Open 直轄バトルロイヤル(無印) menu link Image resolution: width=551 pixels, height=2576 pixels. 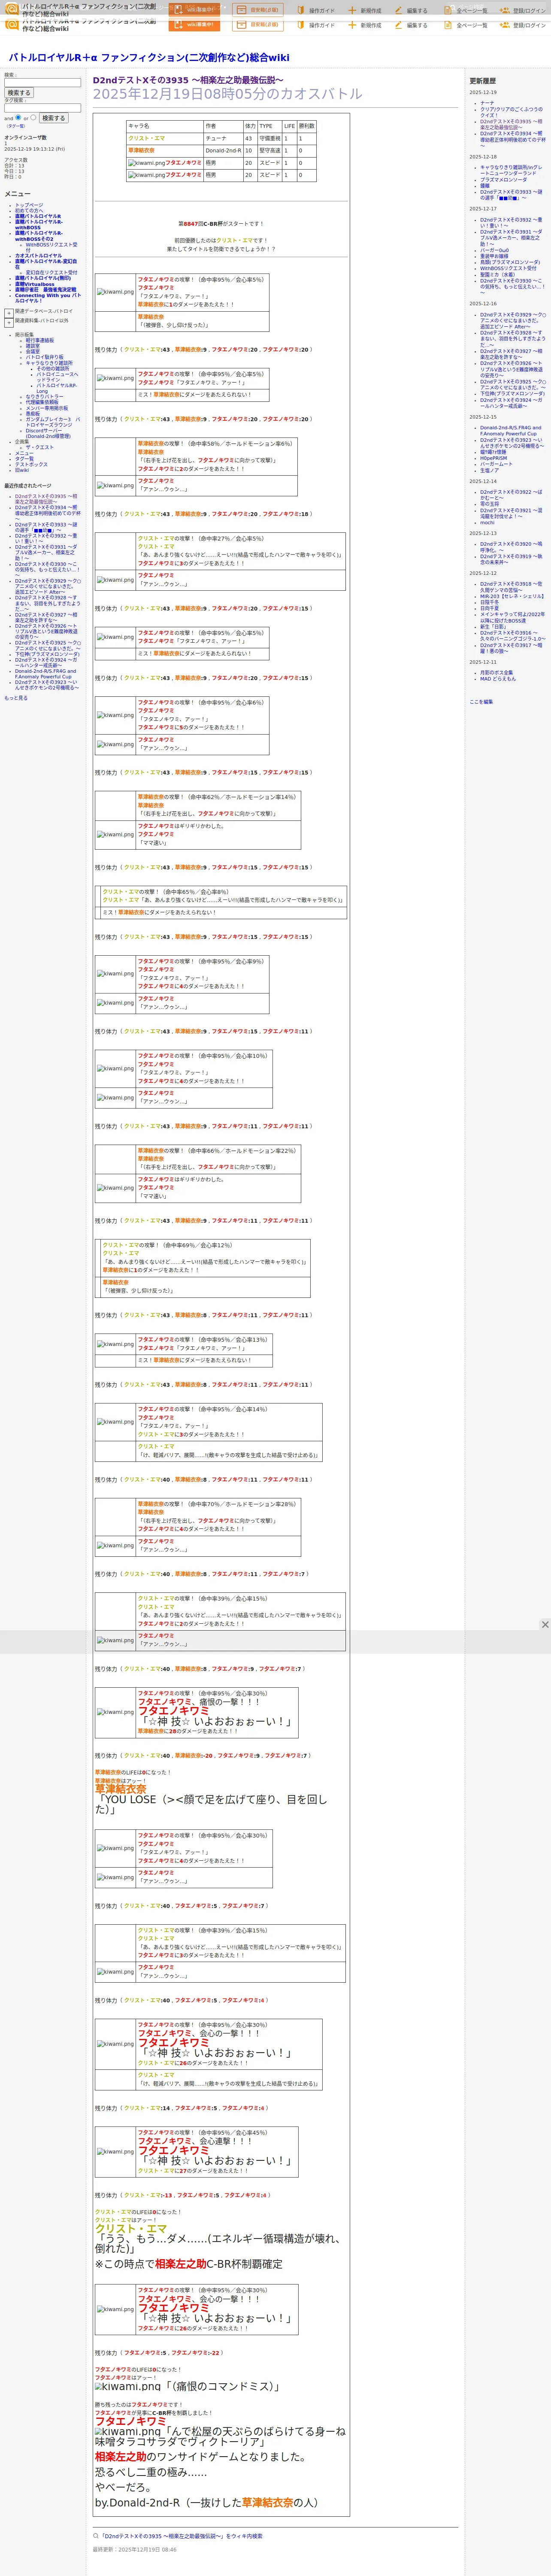click(43, 278)
